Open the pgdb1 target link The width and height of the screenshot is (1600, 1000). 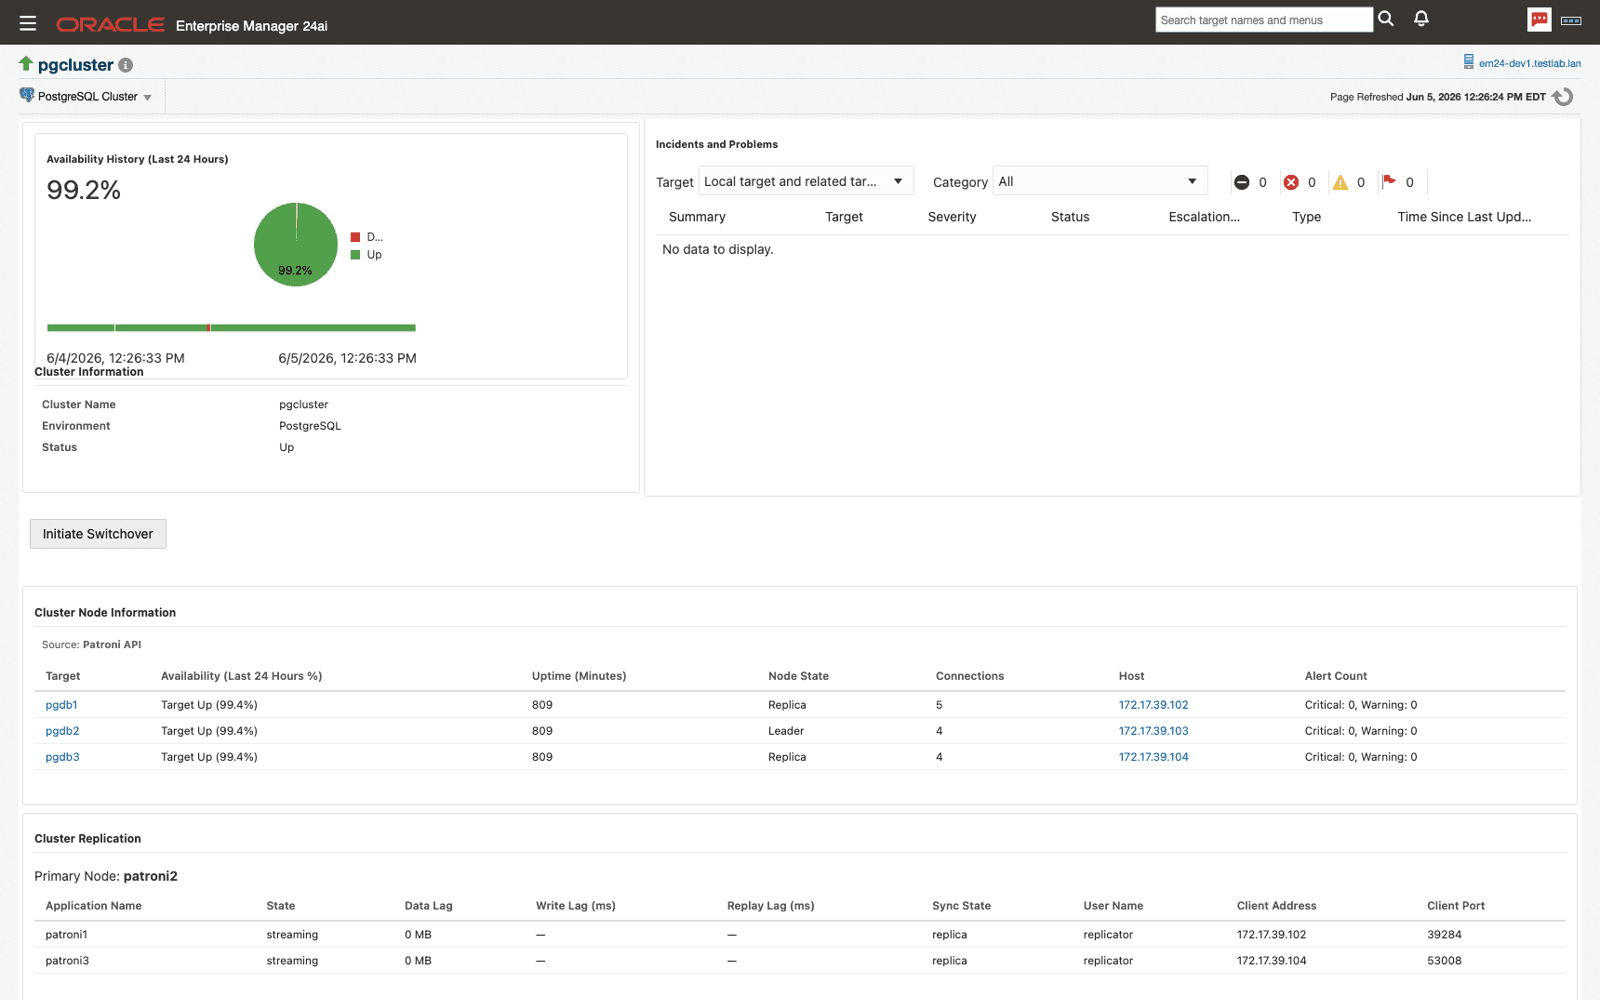[x=61, y=705]
